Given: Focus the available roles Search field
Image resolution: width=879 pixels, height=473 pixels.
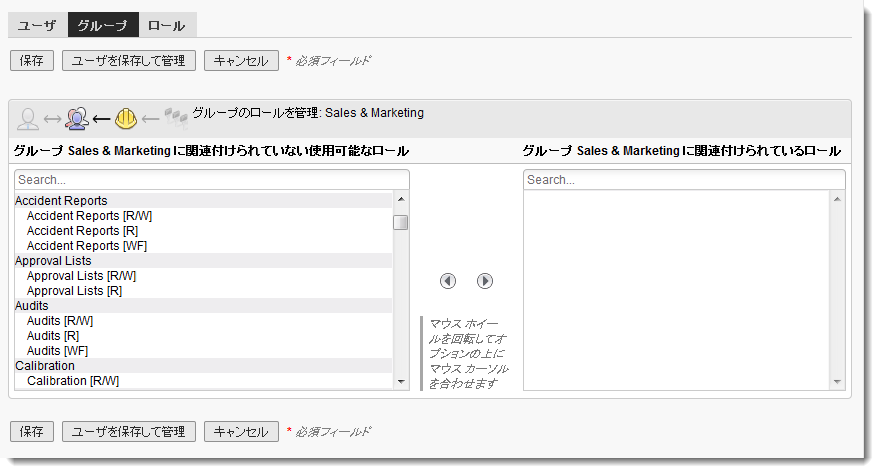Looking at the screenshot, I should point(212,180).
